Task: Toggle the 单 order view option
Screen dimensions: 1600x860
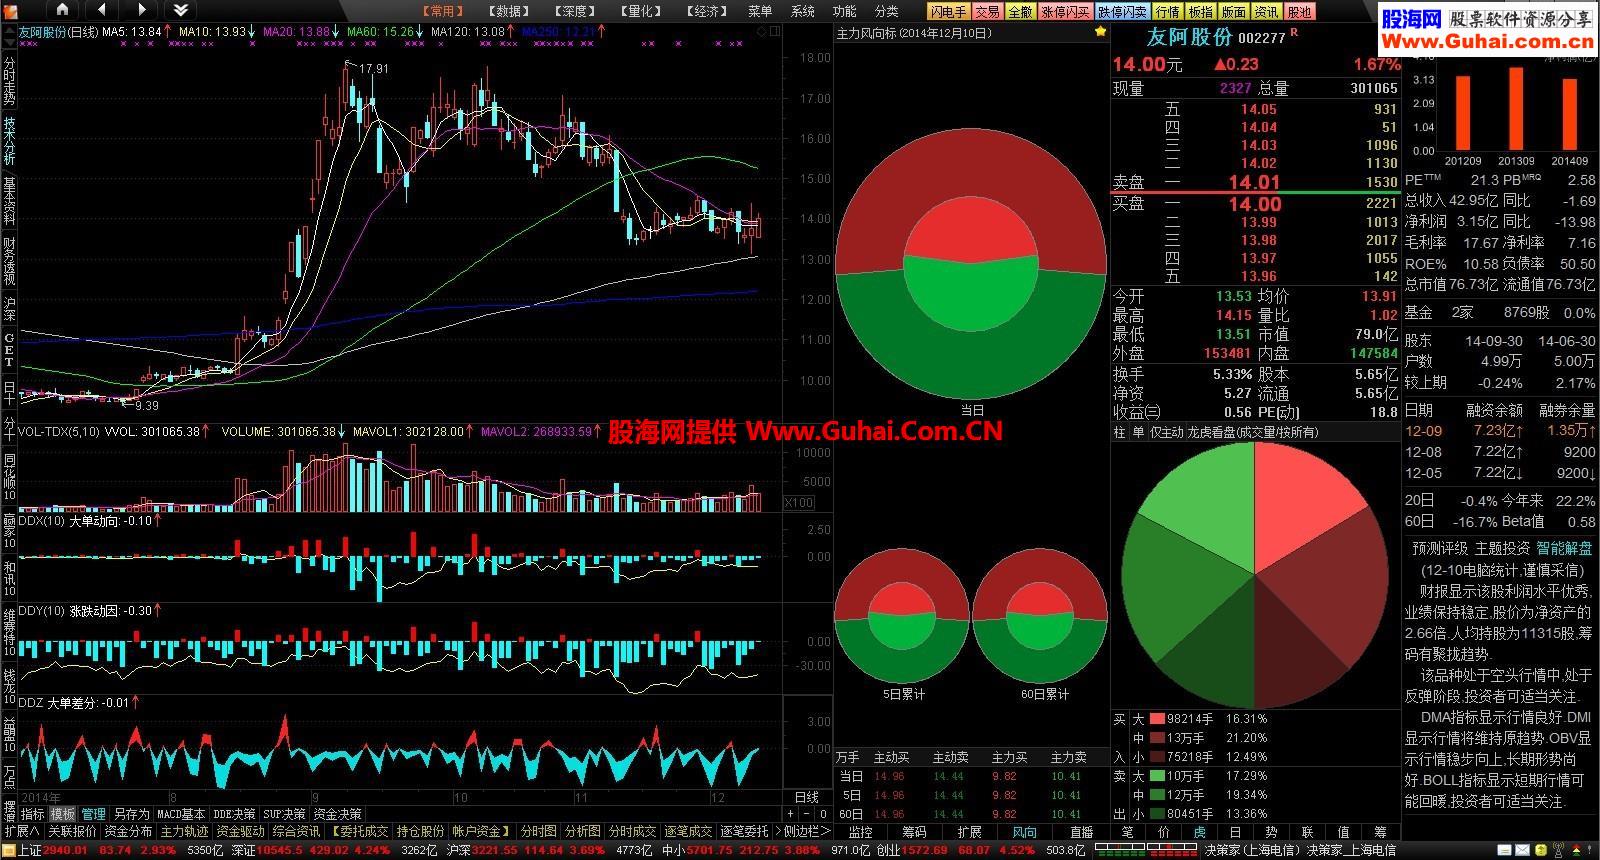Action: point(1138,432)
